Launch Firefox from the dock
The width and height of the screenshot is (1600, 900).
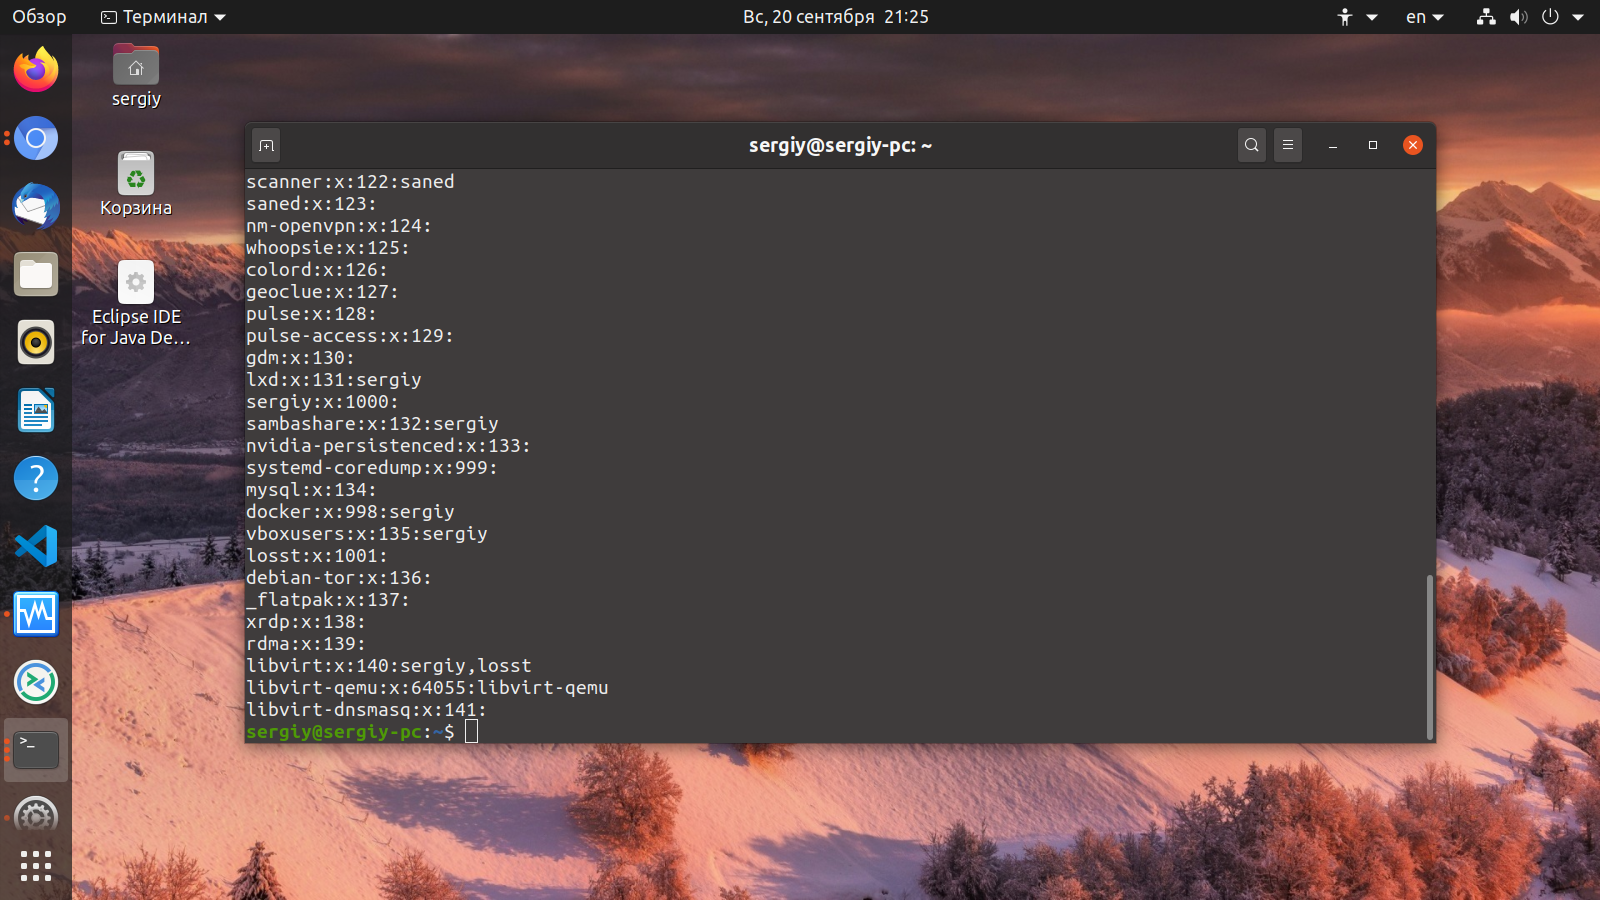point(36,70)
